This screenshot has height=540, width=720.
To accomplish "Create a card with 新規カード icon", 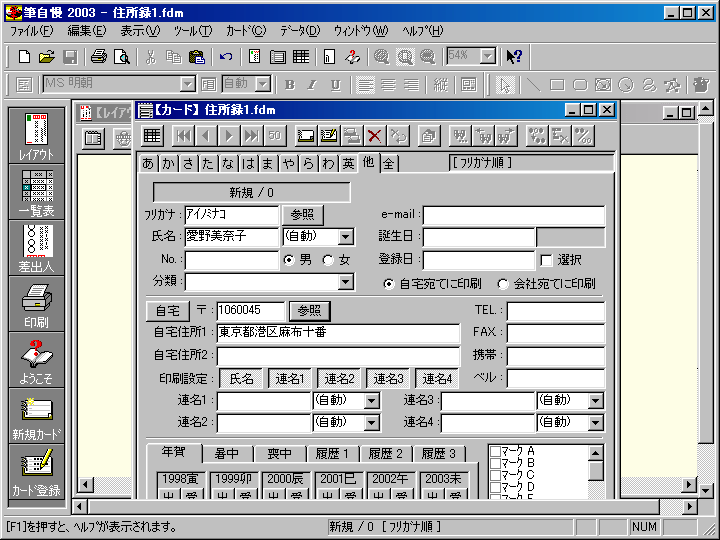I will coord(36,416).
